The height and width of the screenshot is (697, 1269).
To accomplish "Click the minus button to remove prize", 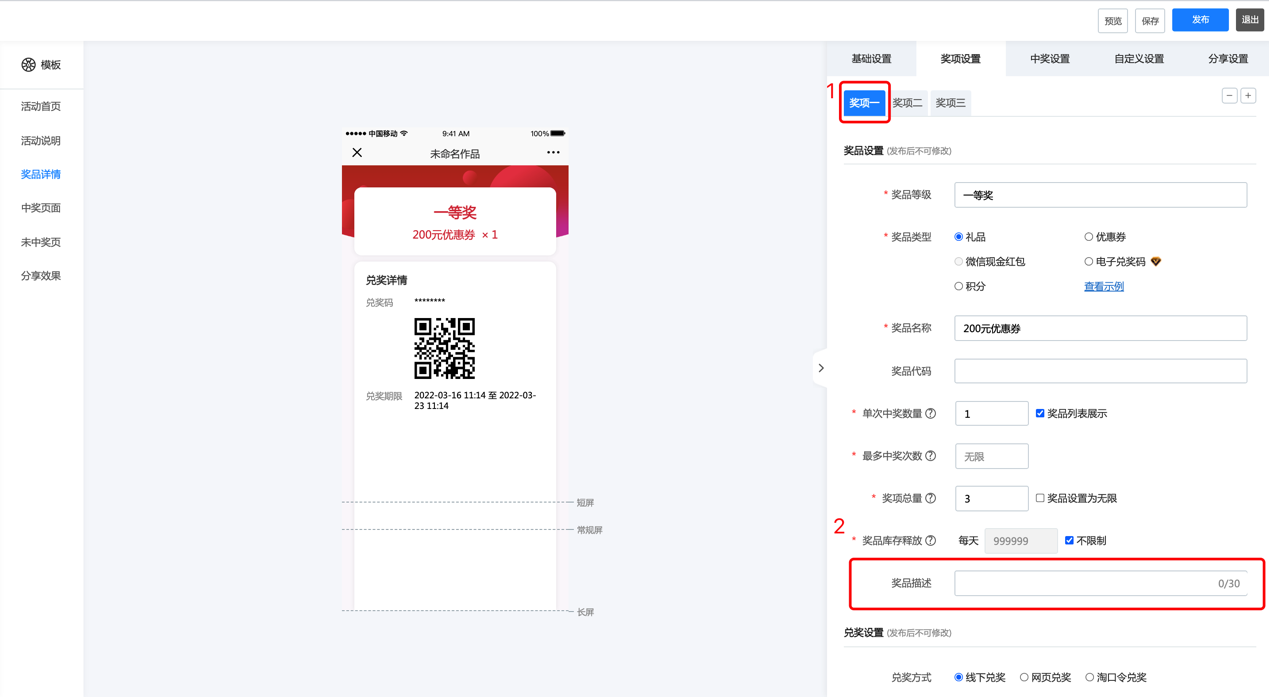I will 1229,96.
